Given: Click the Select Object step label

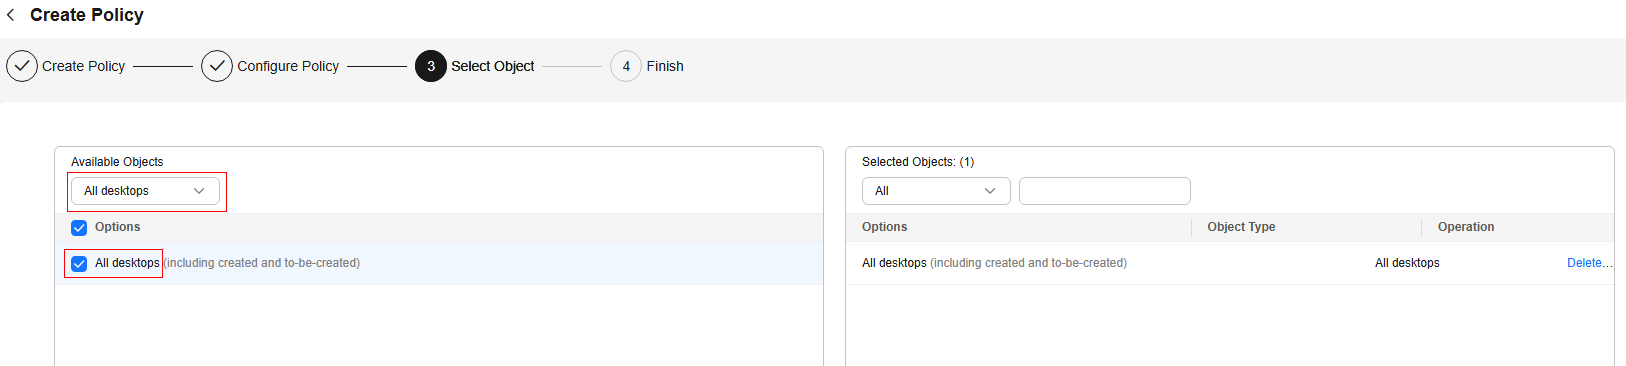Looking at the screenshot, I should click(492, 66).
